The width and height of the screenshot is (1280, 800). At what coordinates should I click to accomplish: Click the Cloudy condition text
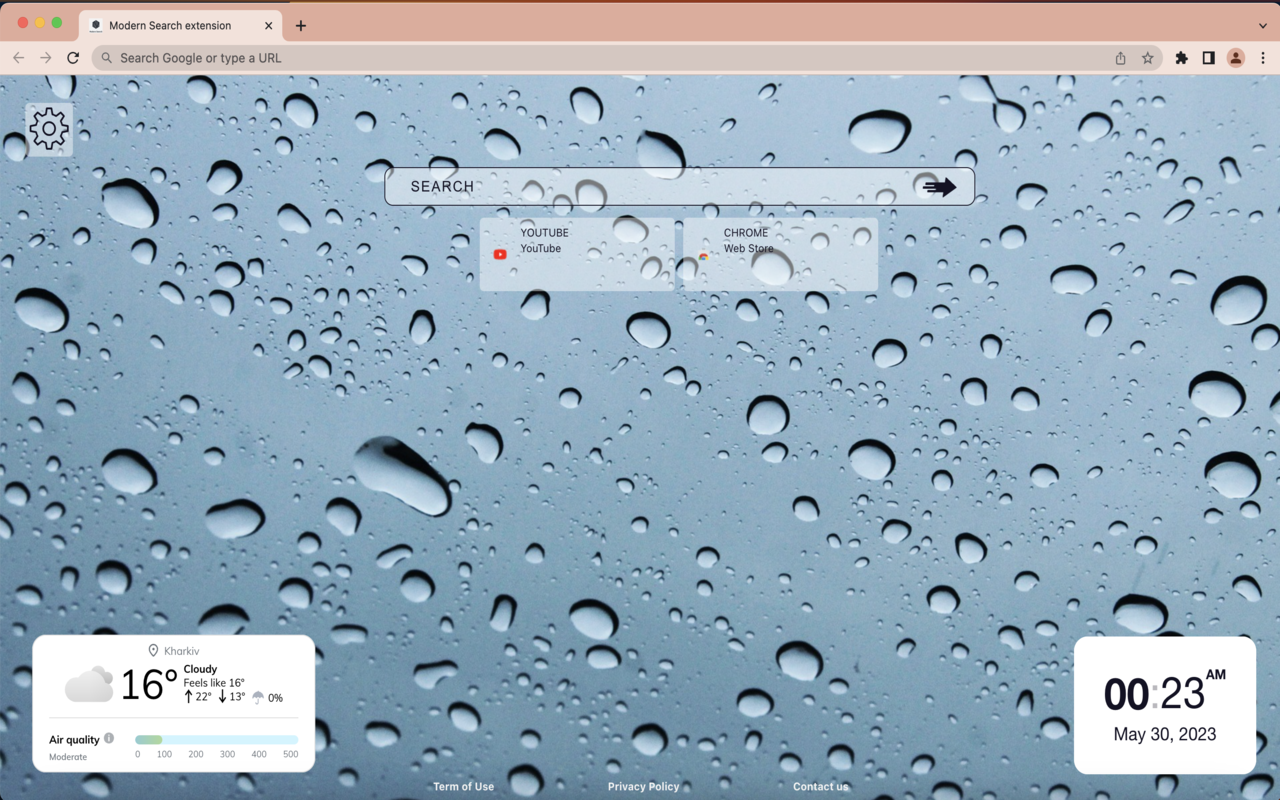200,669
